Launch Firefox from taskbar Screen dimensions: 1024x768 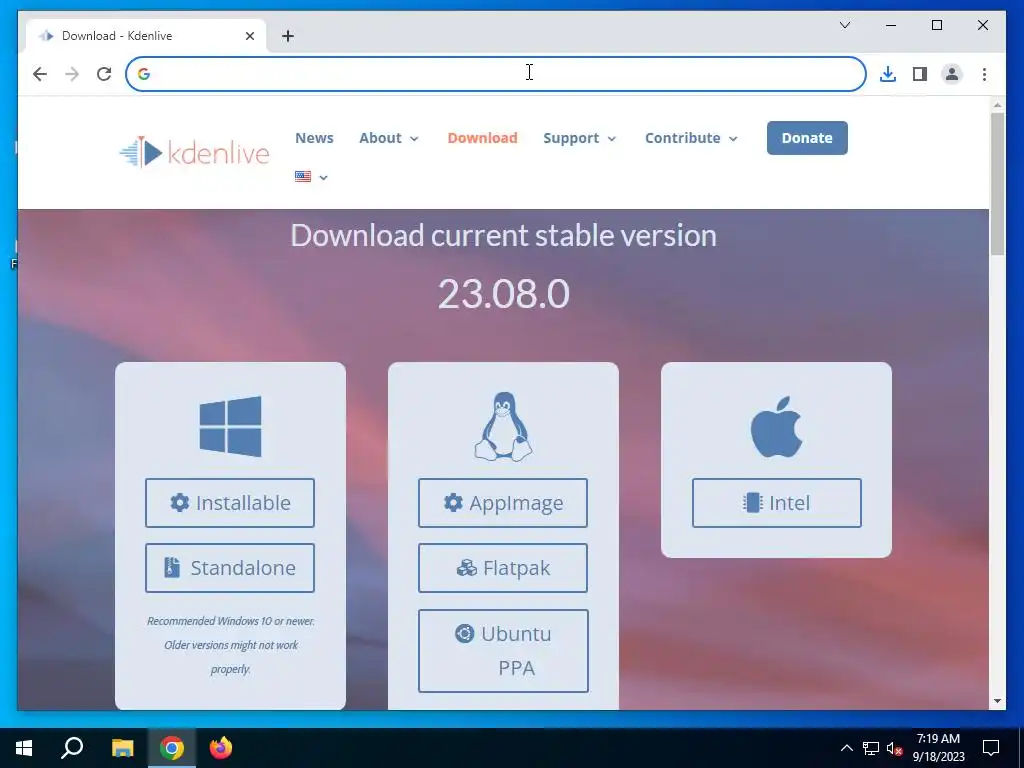click(x=221, y=748)
